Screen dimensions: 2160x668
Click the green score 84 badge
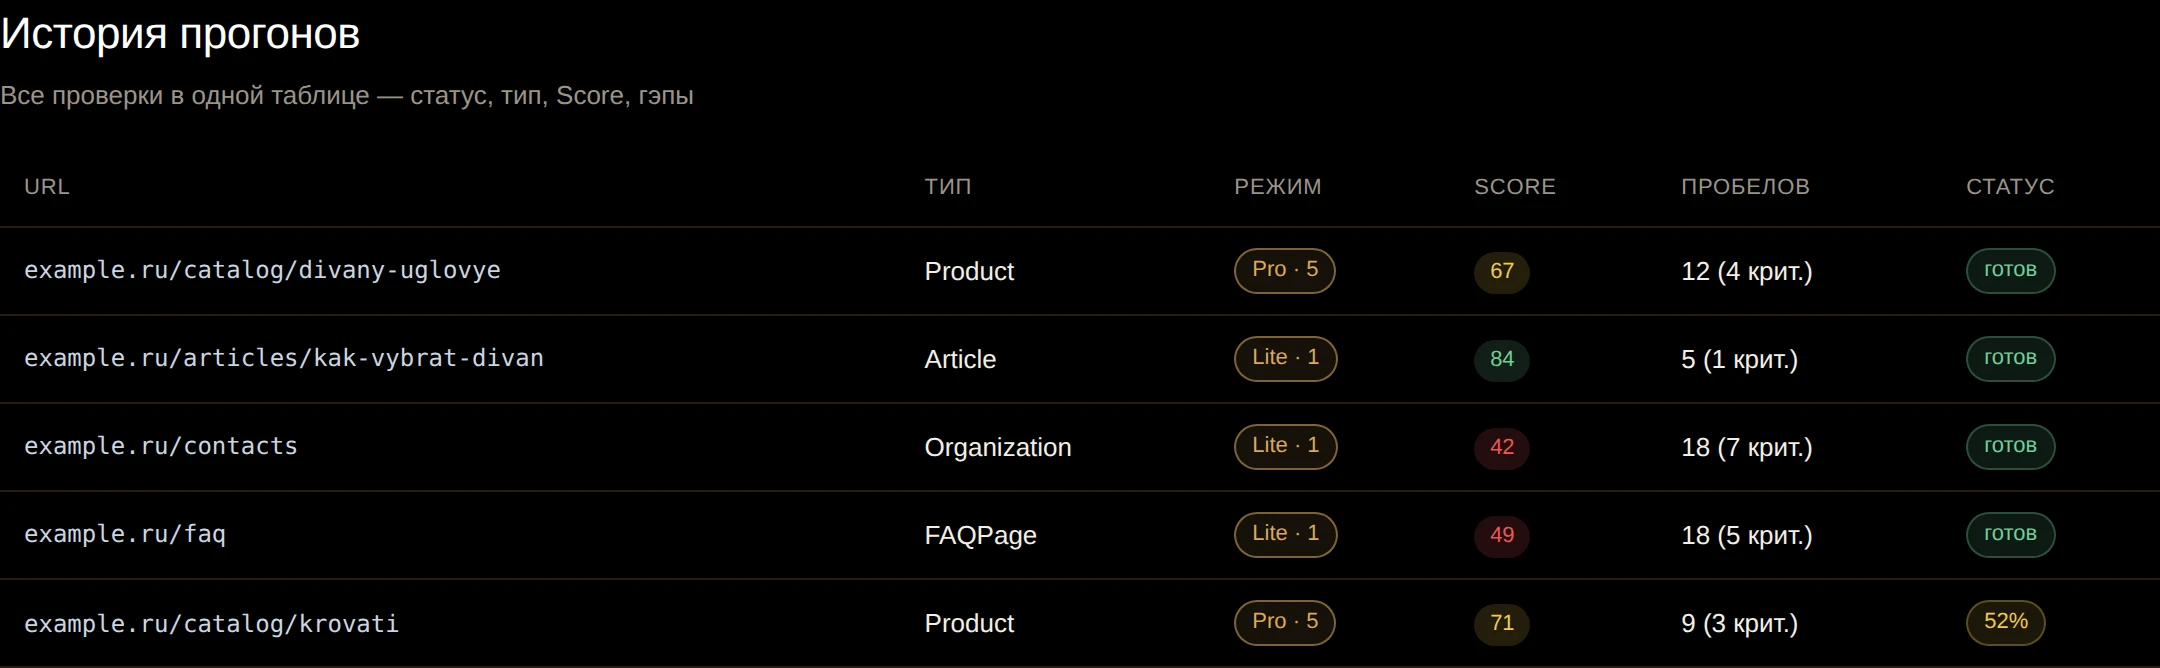(x=1502, y=359)
